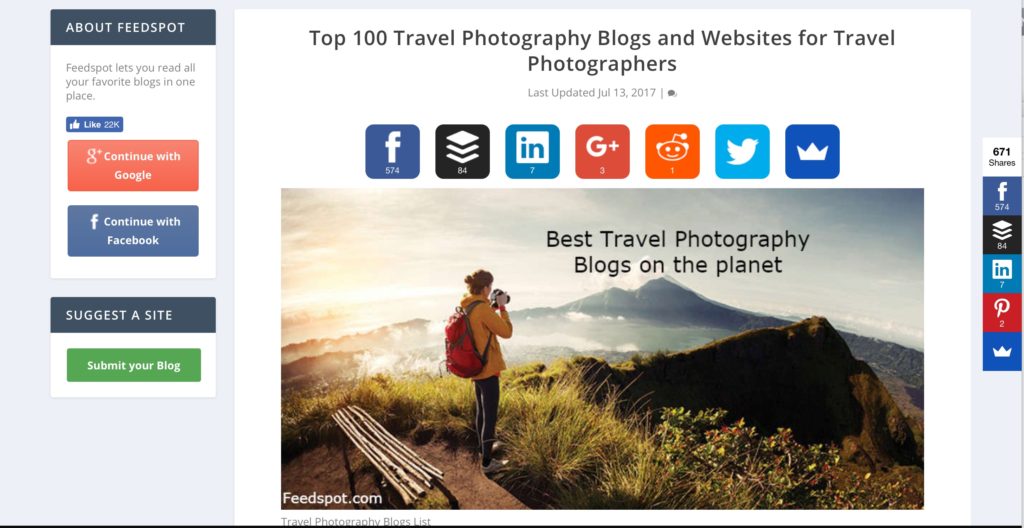
Task: Click Pinterest icon in side share bar
Action: coord(1002,312)
